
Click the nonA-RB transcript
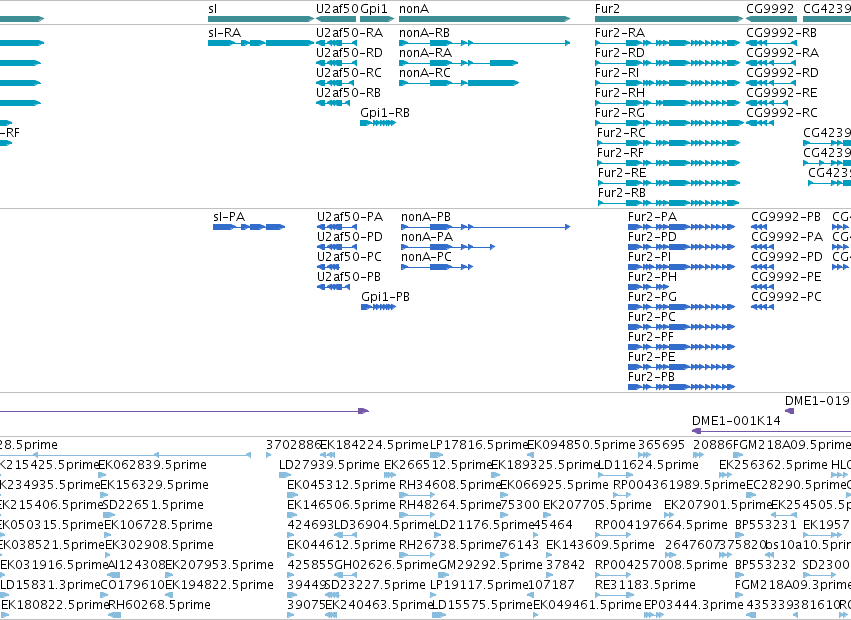point(424,33)
